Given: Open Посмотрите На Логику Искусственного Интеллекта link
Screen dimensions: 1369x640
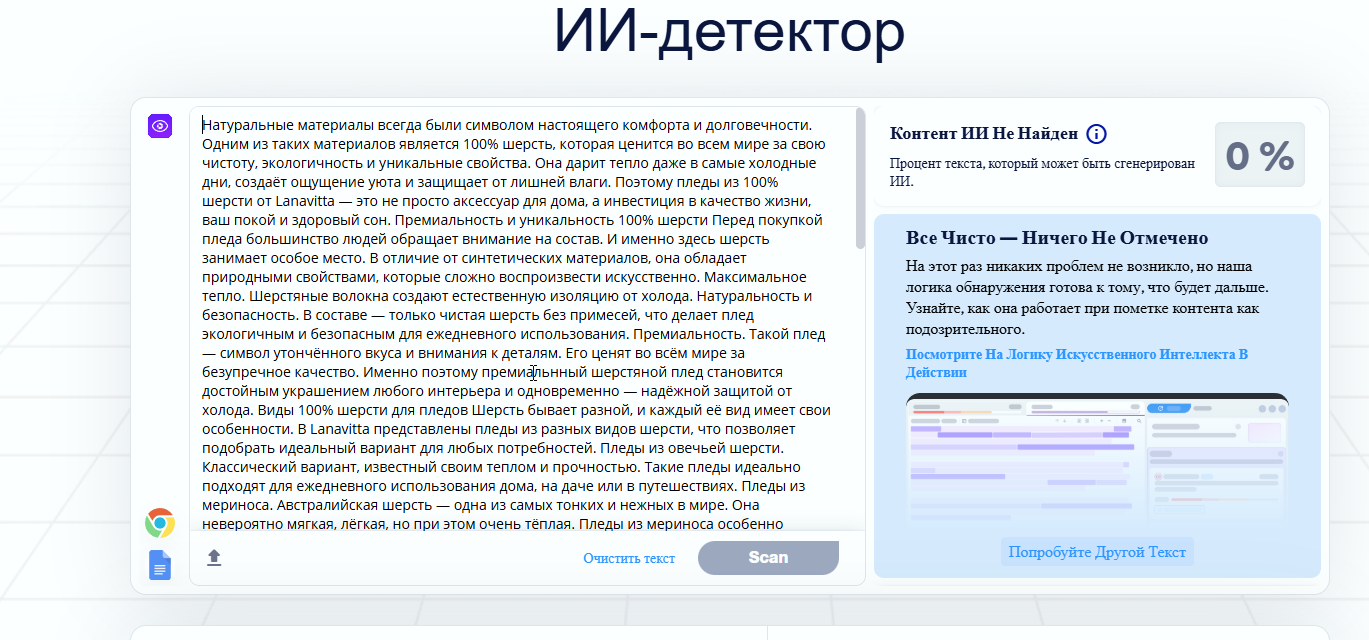Looking at the screenshot, I should point(1077,363).
